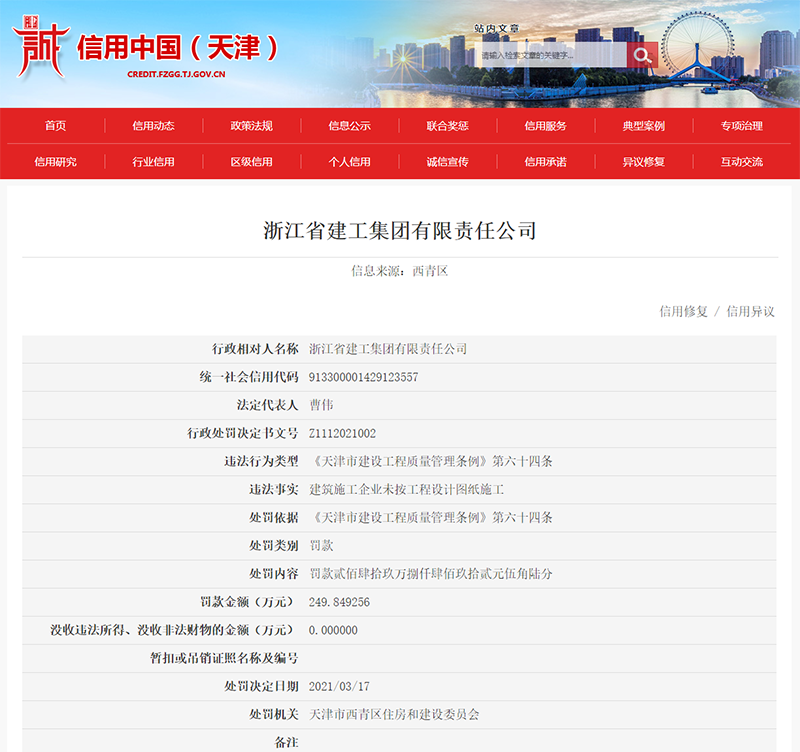The image size is (800, 752).
Task: Open 专项治理 menu item
Action: click(x=741, y=126)
